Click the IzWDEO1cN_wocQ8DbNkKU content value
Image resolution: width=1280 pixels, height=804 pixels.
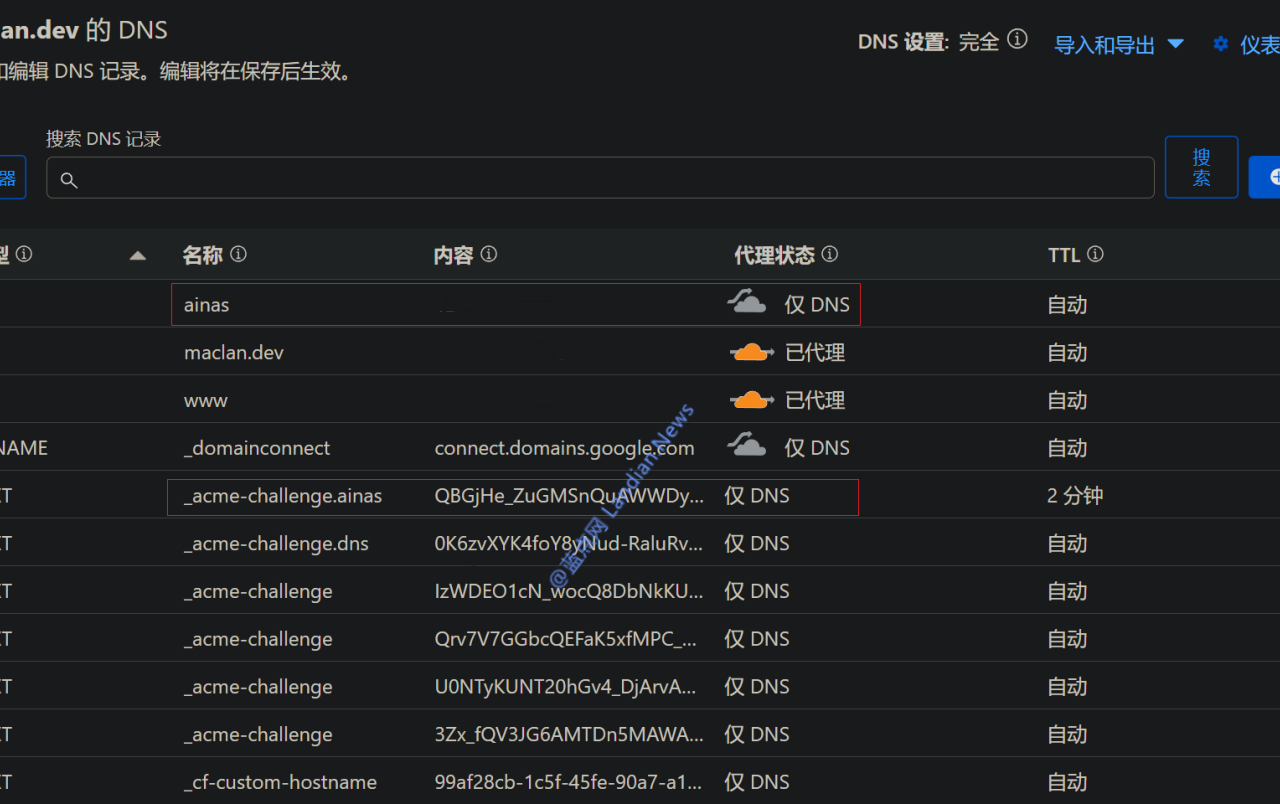pyautogui.click(x=569, y=592)
